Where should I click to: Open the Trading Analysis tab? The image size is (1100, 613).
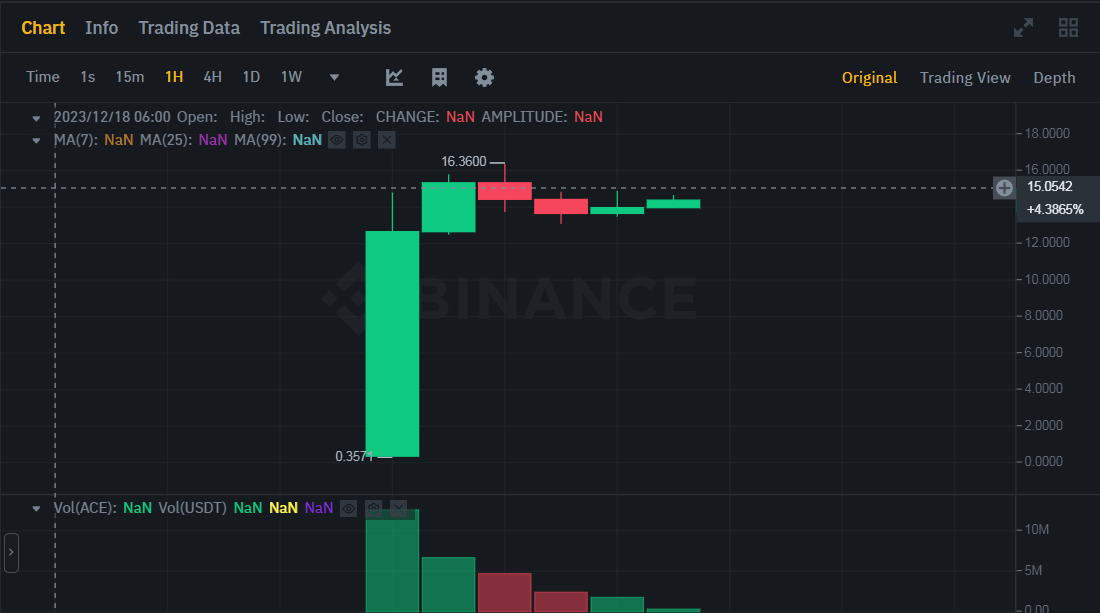click(325, 28)
